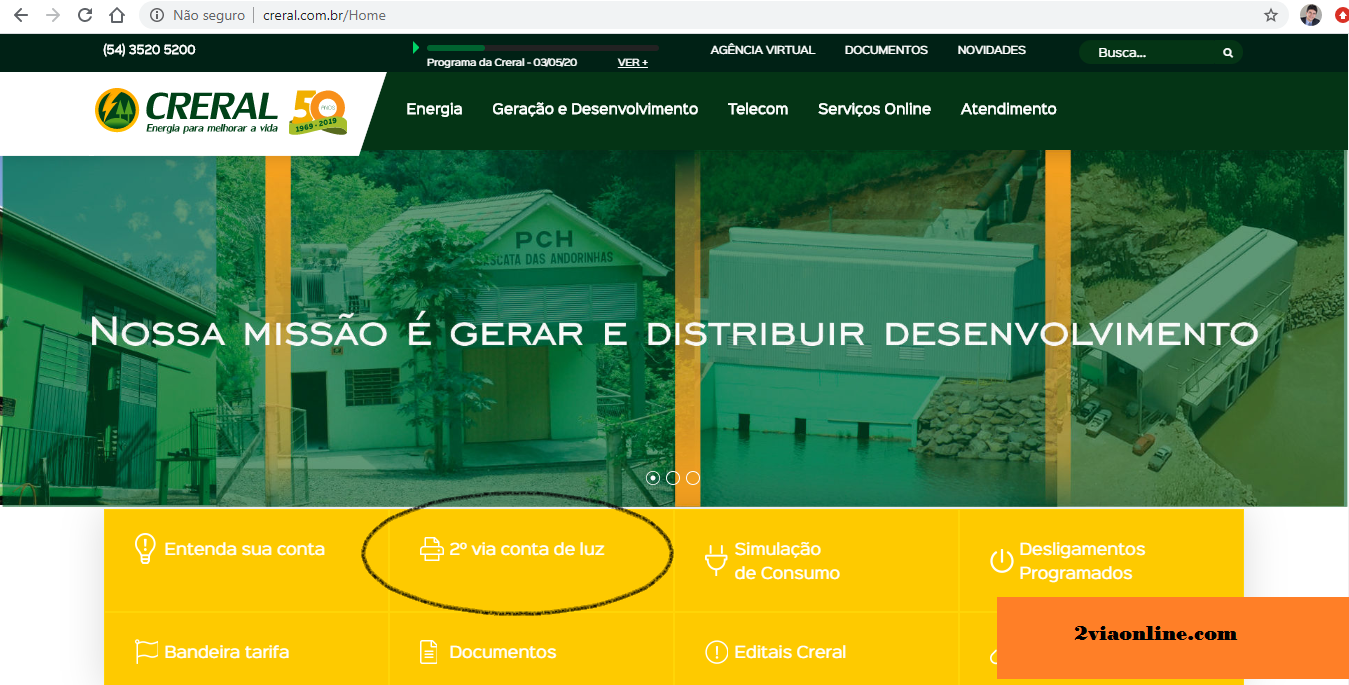Seek within the audio progress bar
1349x685 pixels.
pos(542,47)
